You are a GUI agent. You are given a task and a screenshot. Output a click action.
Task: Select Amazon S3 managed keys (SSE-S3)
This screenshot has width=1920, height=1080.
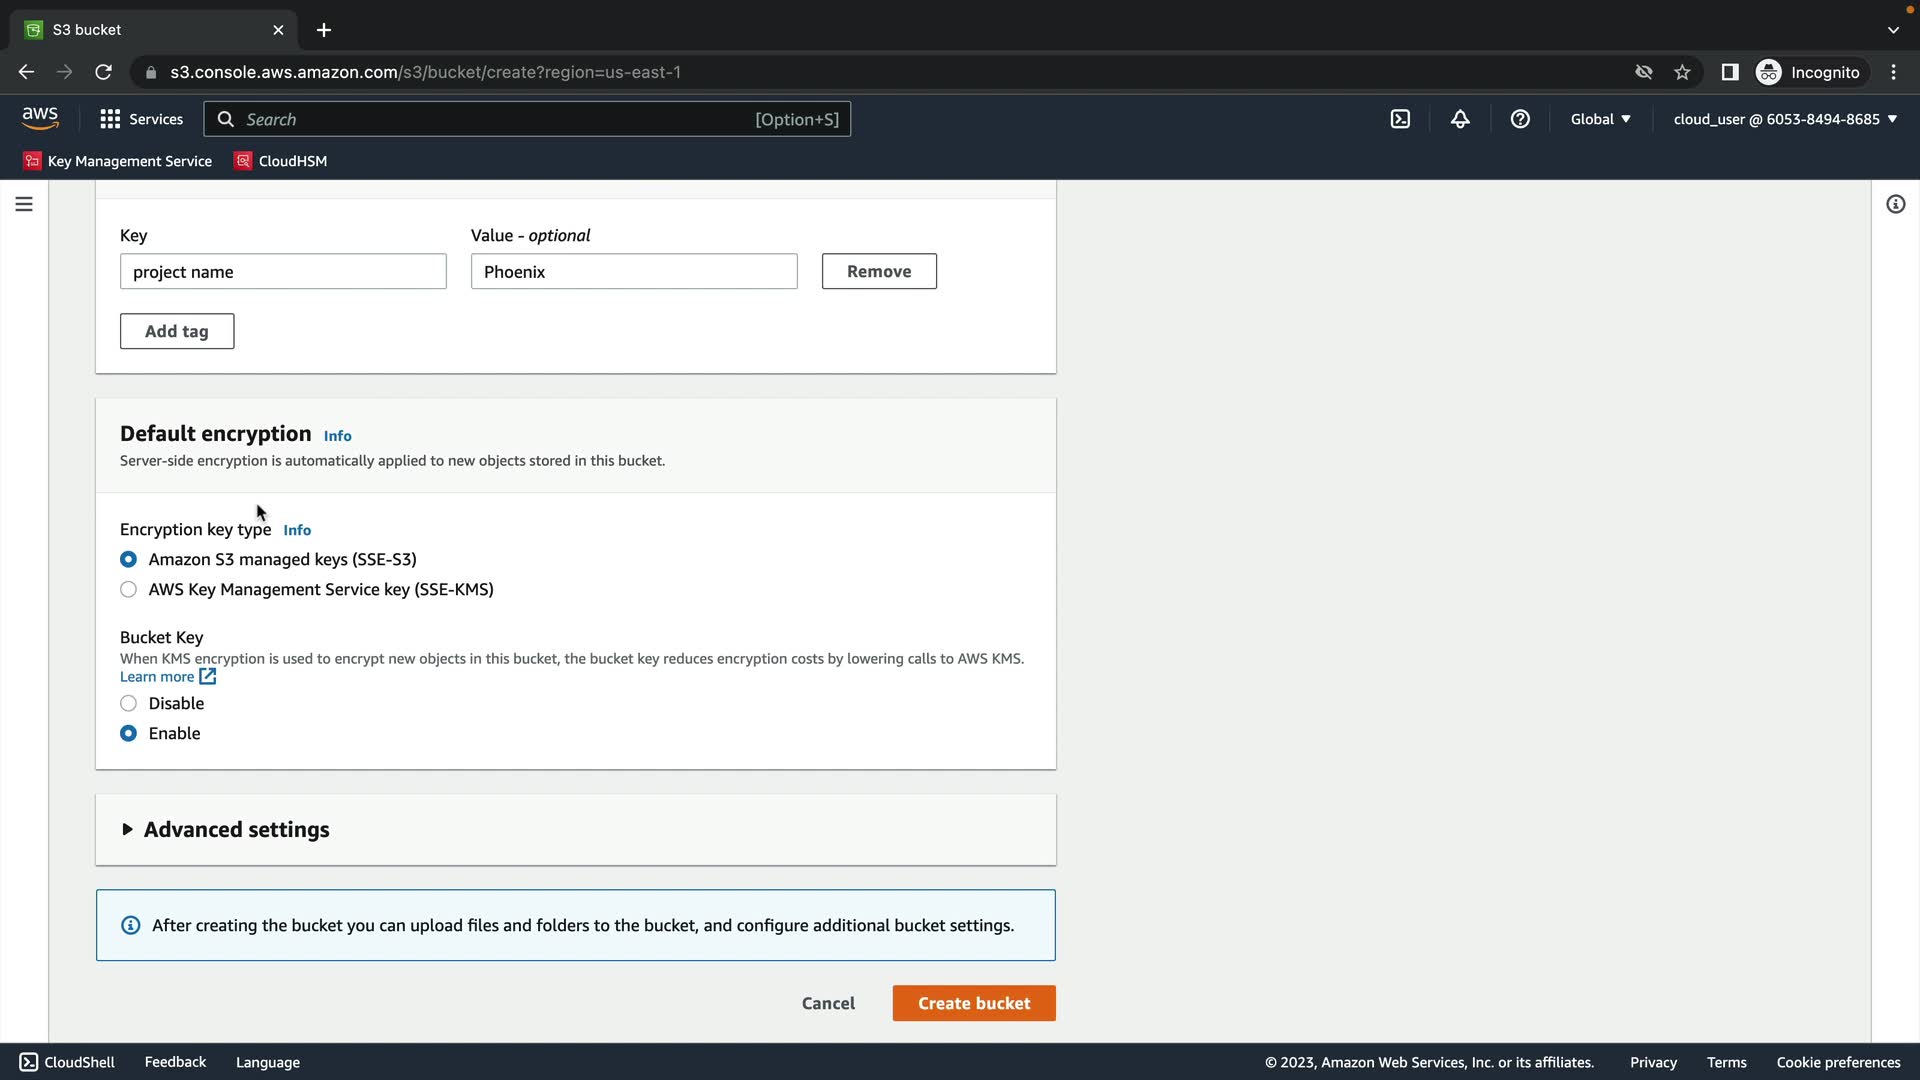128,560
